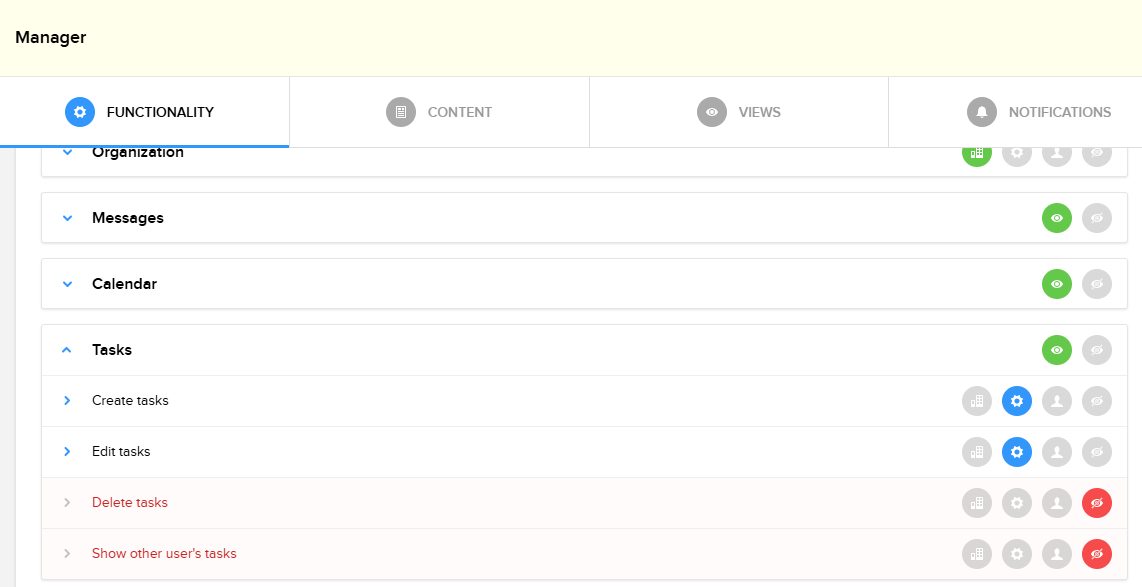Open the blue gear settings for Edit tasks
The width and height of the screenshot is (1142, 587).
1017,451
